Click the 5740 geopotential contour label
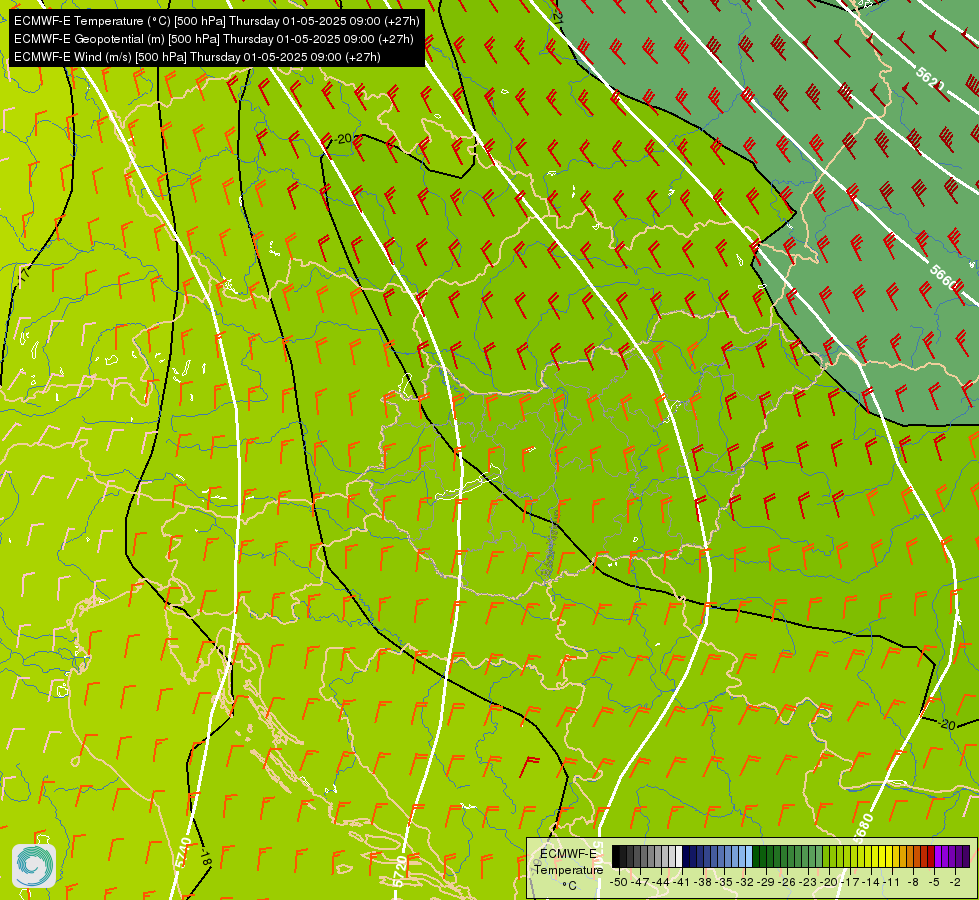Viewport: 979px width, 900px height. point(182,853)
